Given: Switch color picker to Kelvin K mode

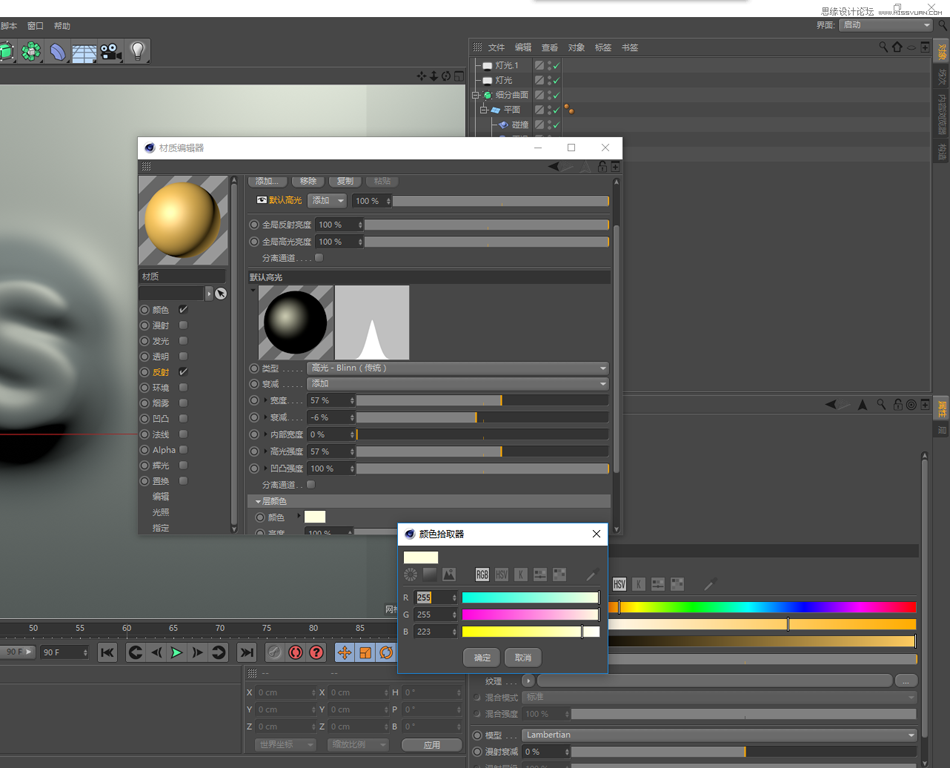Looking at the screenshot, I should pos(520,574).
